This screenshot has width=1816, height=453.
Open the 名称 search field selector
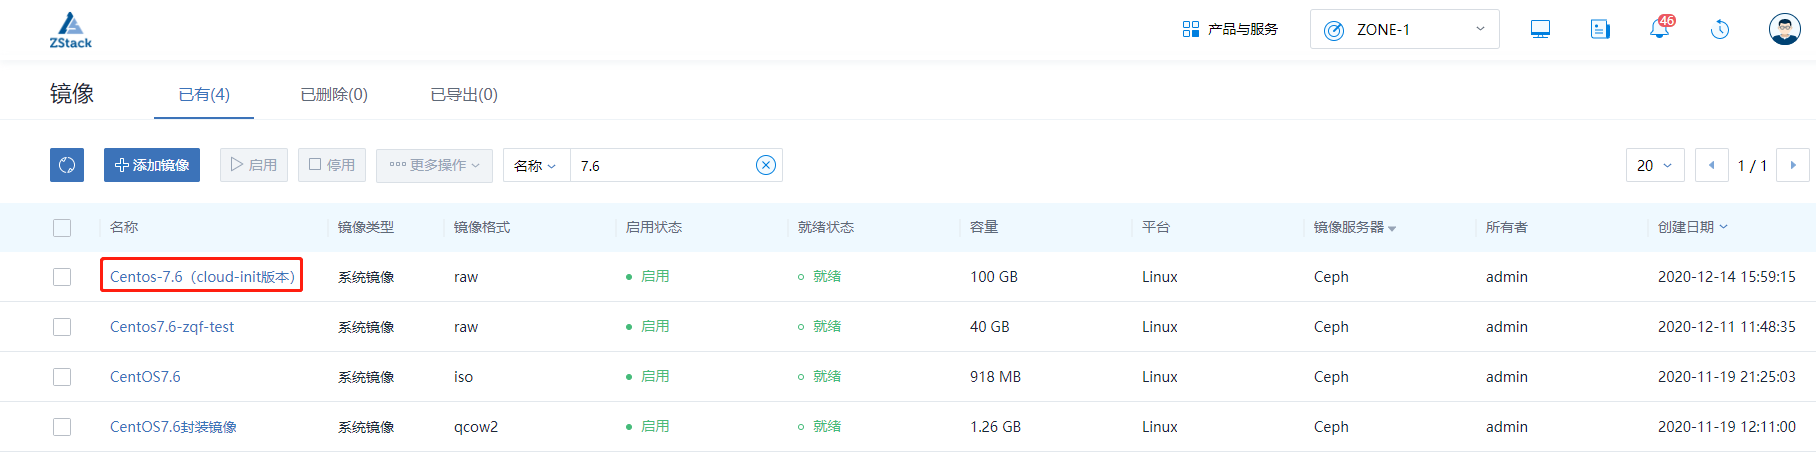tap(536, 166)
